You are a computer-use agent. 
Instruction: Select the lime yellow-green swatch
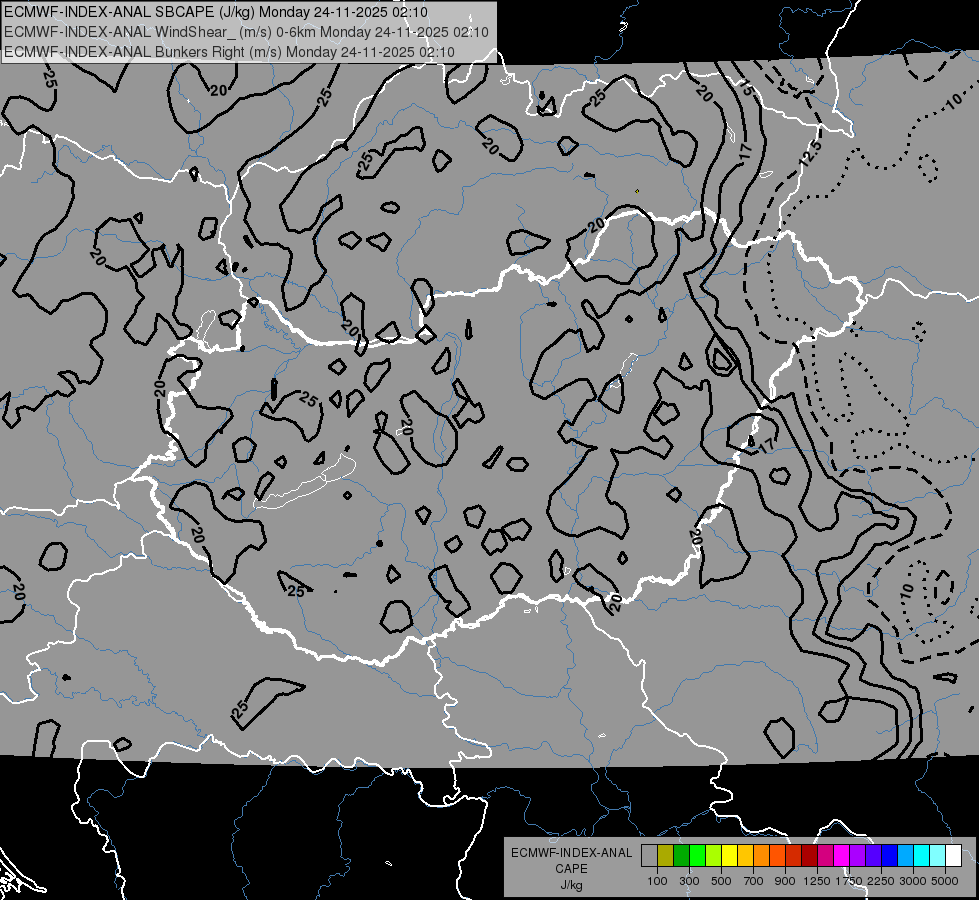point(714,855)
